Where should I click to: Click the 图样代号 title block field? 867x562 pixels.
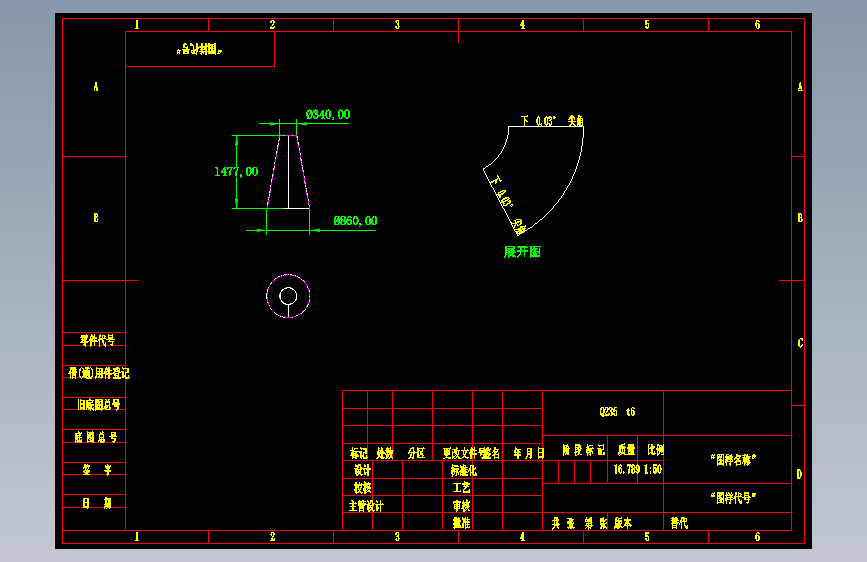coord(733,498)
